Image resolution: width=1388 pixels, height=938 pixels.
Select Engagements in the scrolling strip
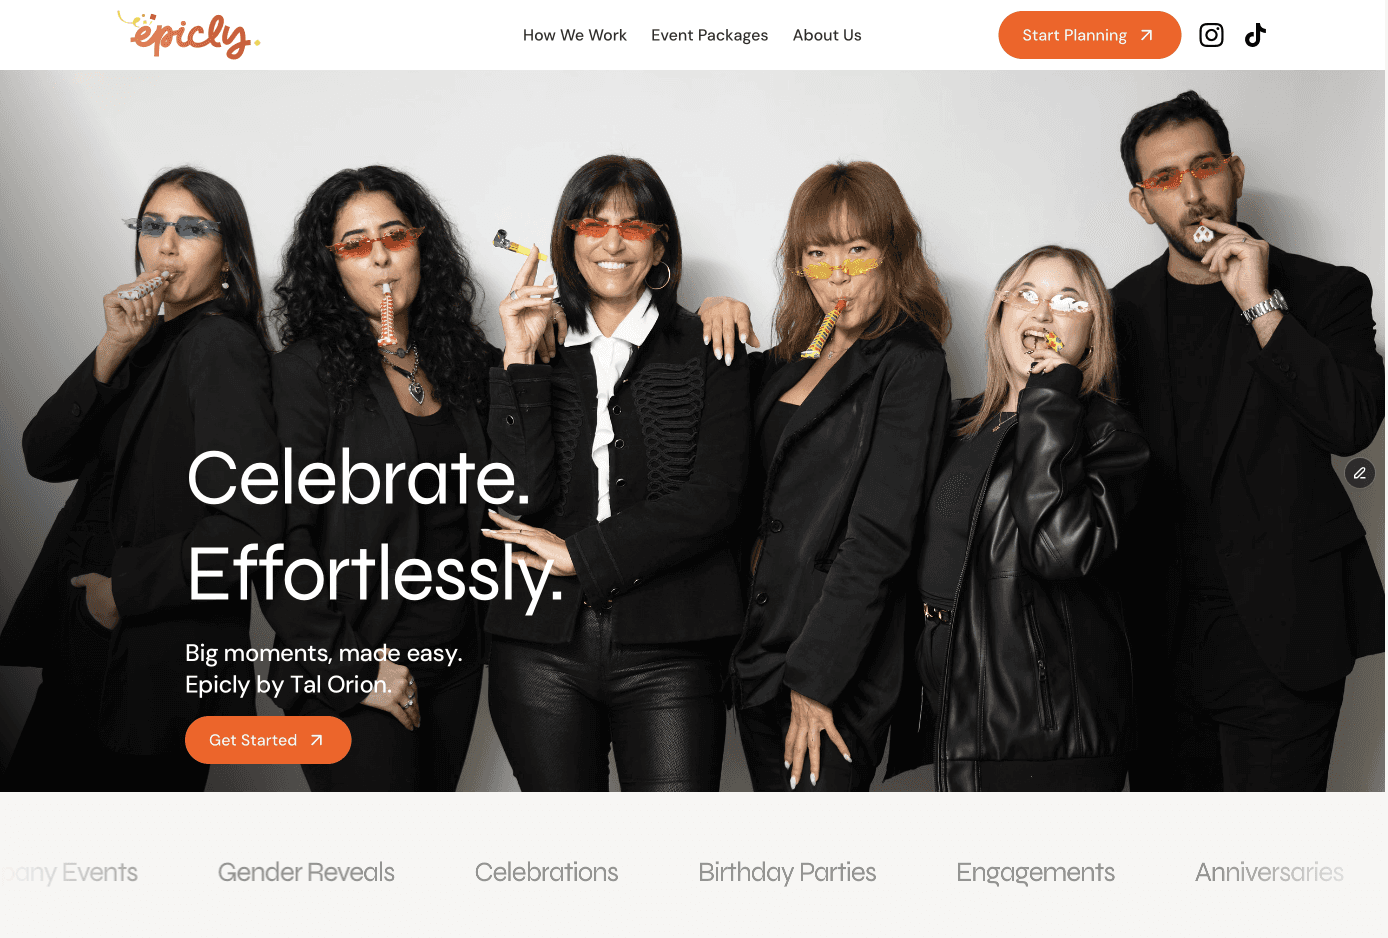pyautogui.click(x=1035, y=873)
